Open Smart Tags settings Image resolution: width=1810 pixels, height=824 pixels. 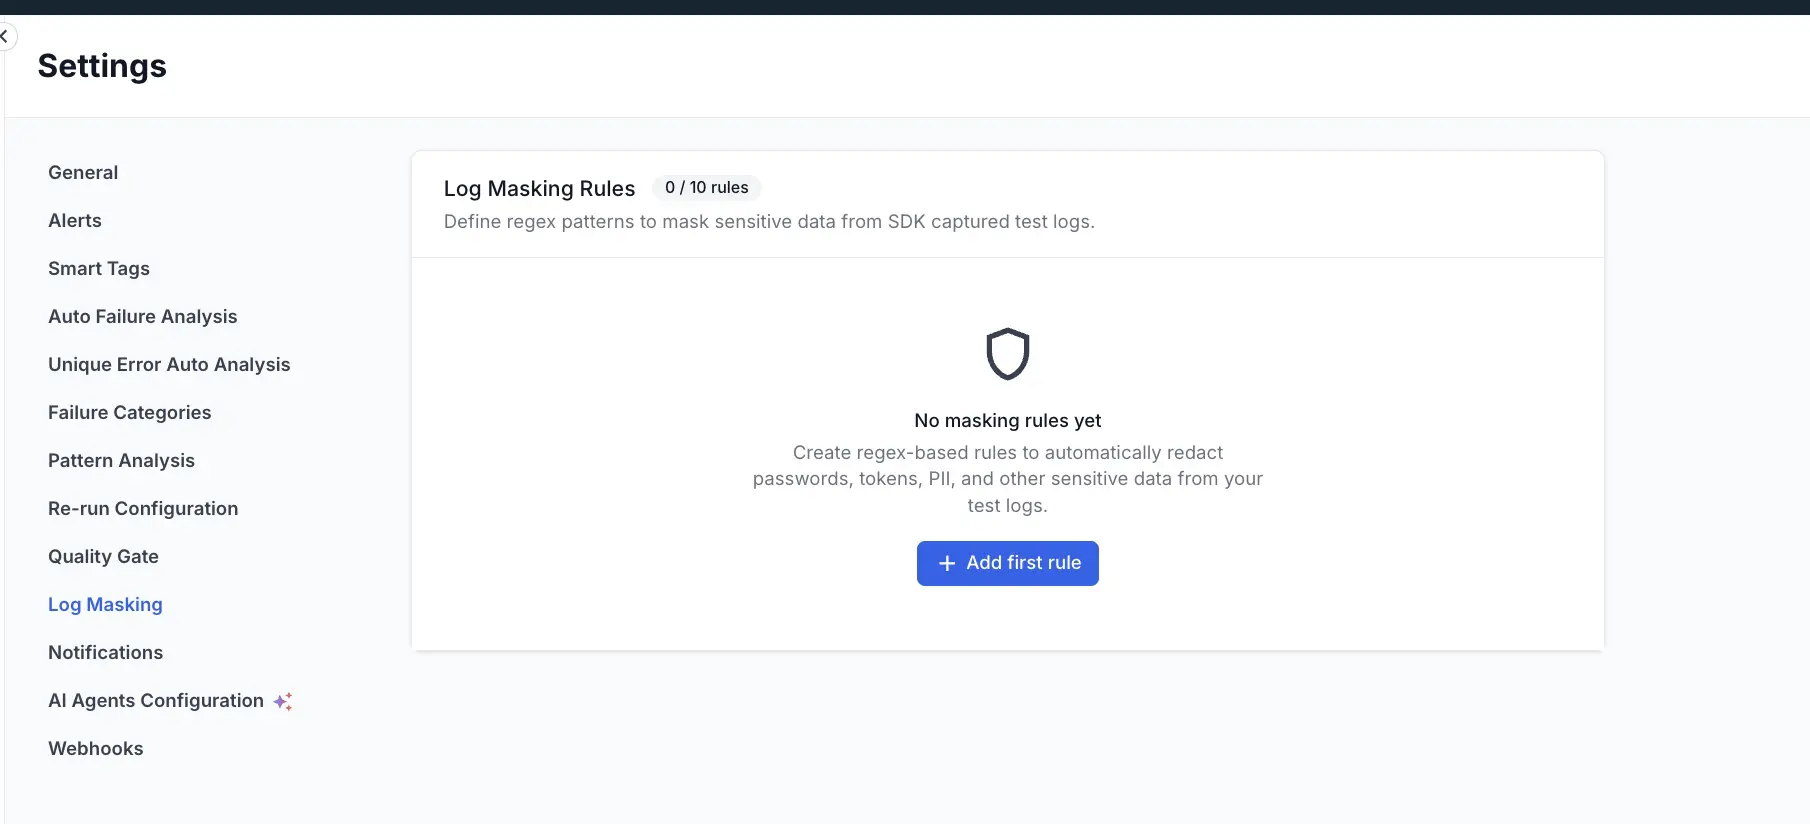click(99, 268)
